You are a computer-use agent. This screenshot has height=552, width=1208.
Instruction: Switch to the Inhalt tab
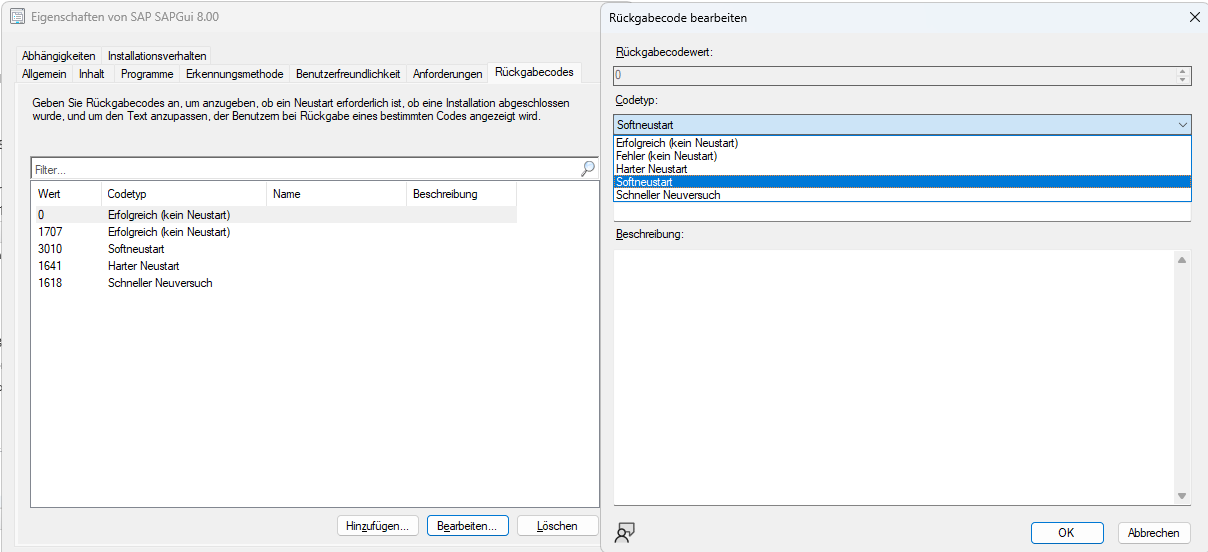pos(92,74)
